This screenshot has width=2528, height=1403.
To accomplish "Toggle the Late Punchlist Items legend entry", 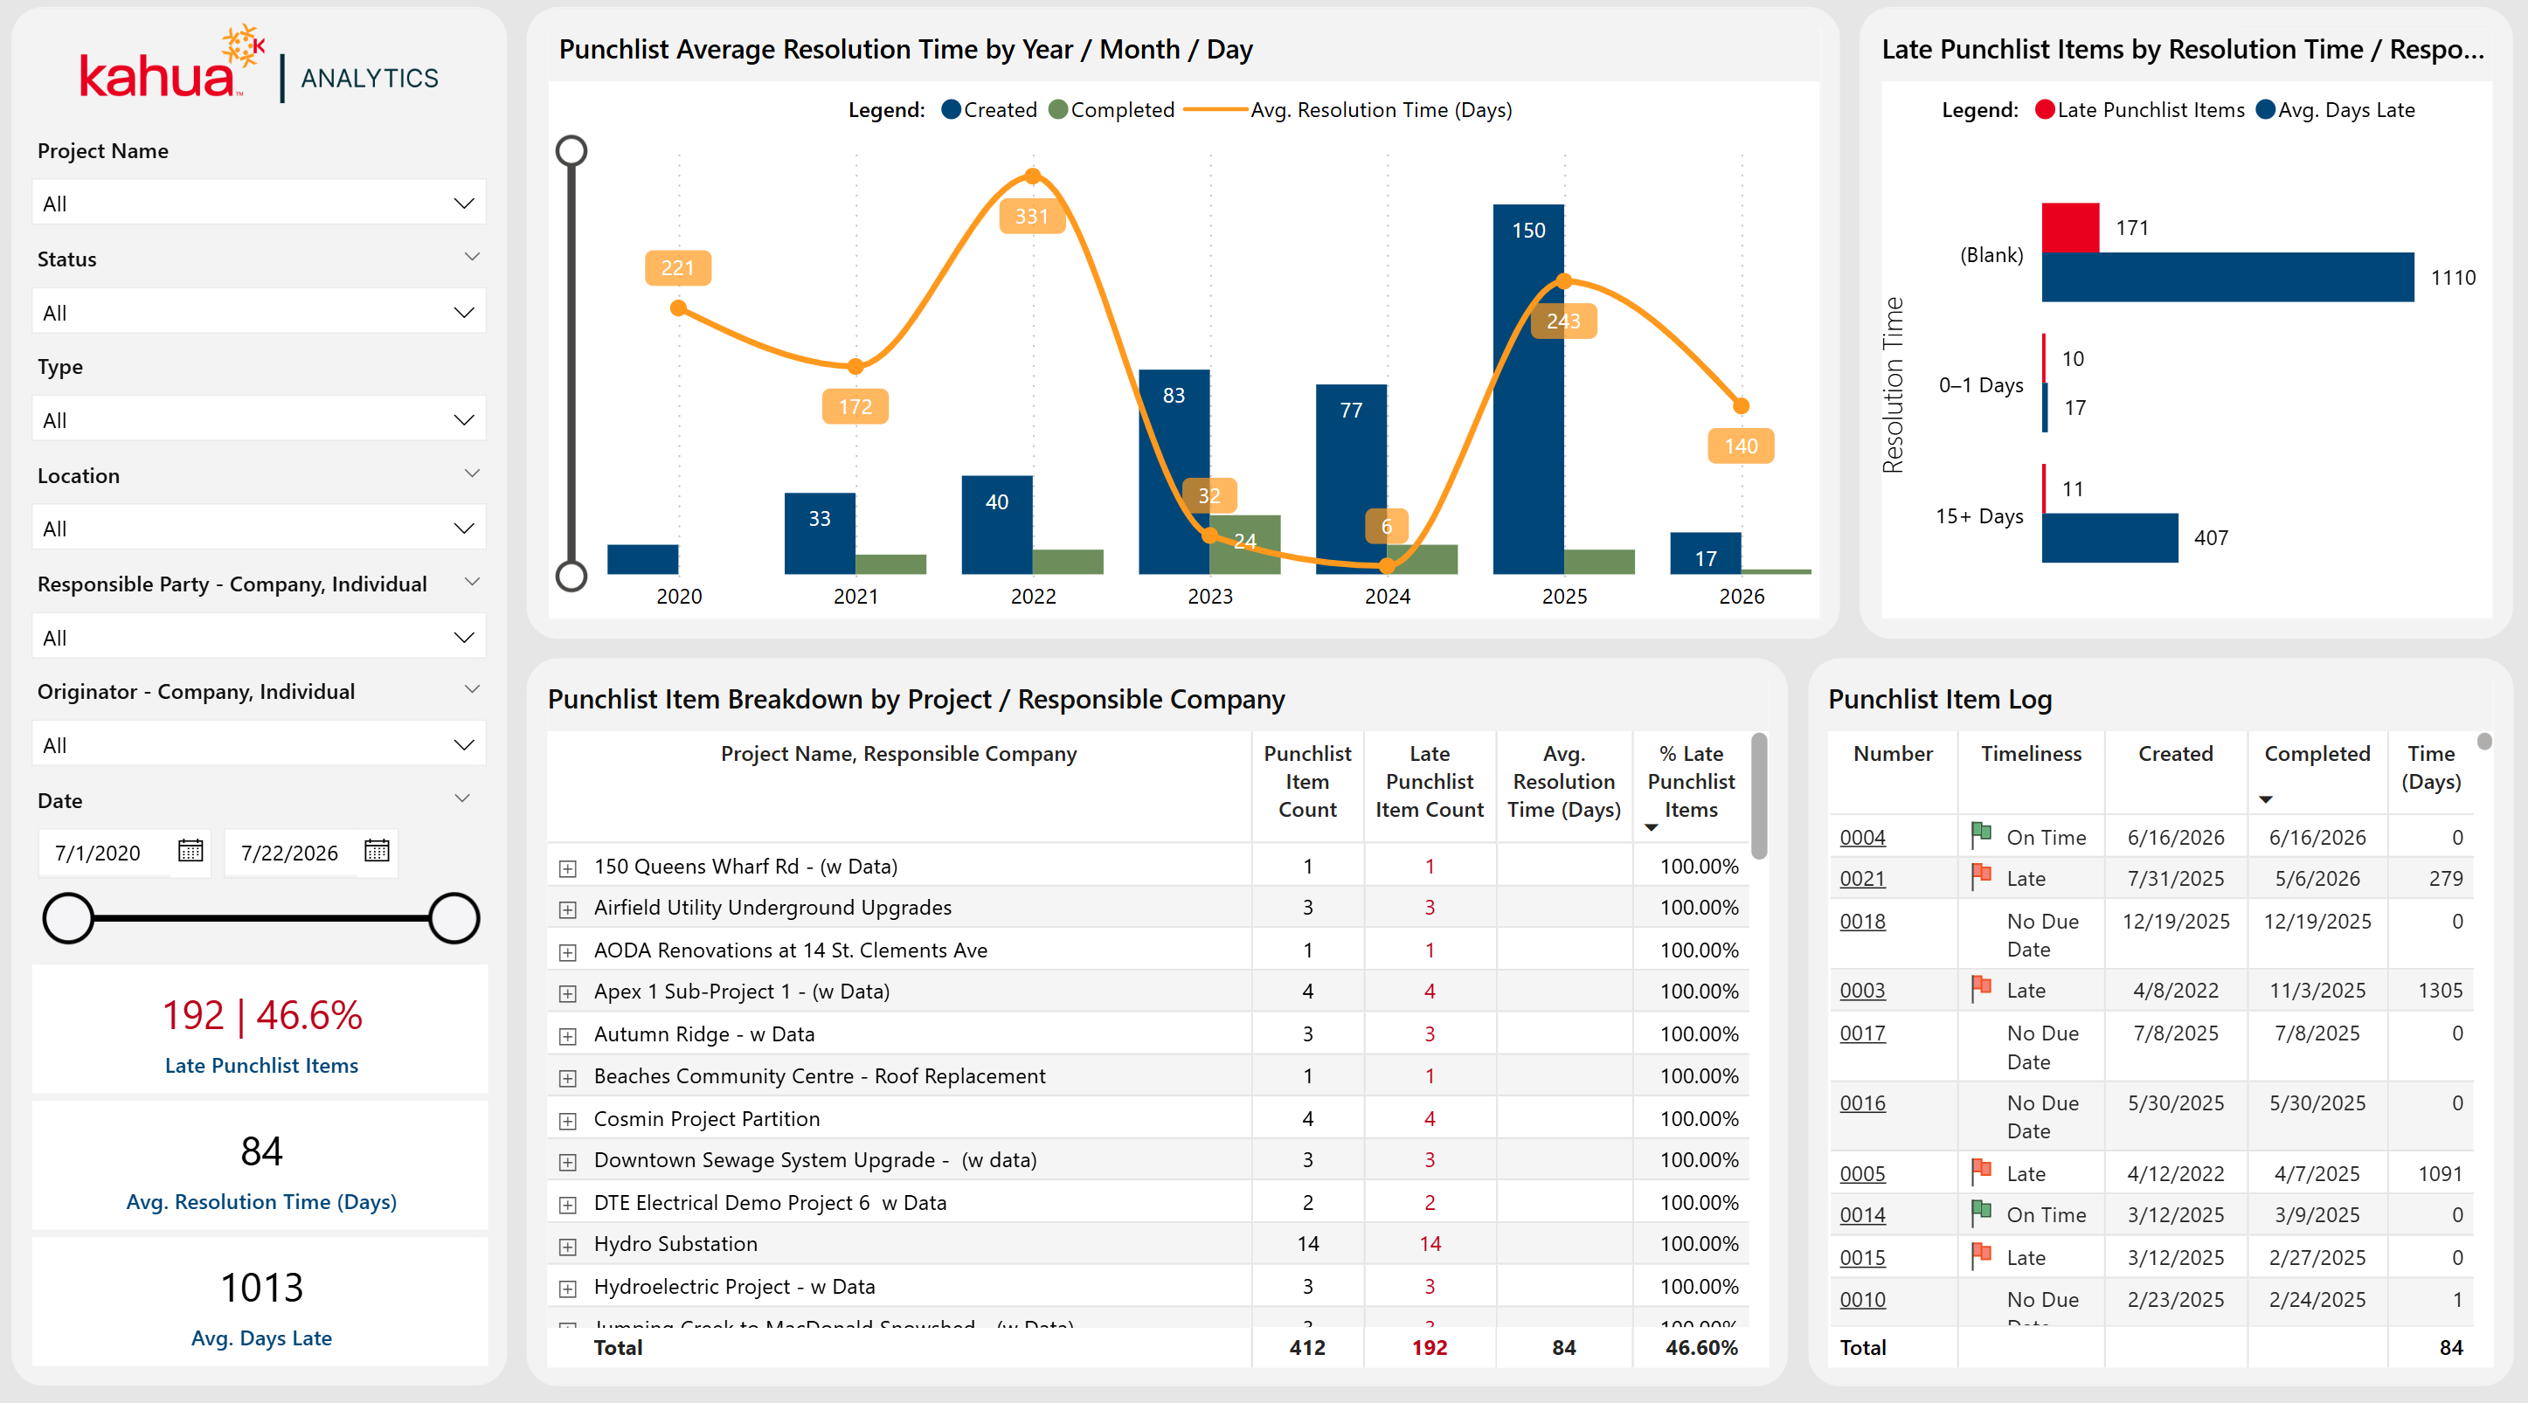I will pyautogui.click(x=2139, y=110).
